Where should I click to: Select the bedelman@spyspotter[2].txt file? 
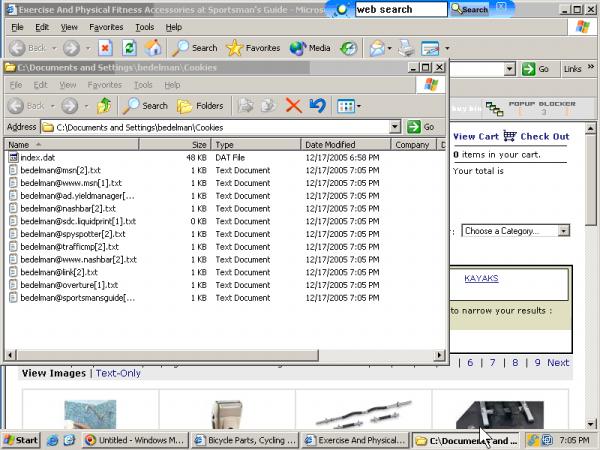click(73, 234)
